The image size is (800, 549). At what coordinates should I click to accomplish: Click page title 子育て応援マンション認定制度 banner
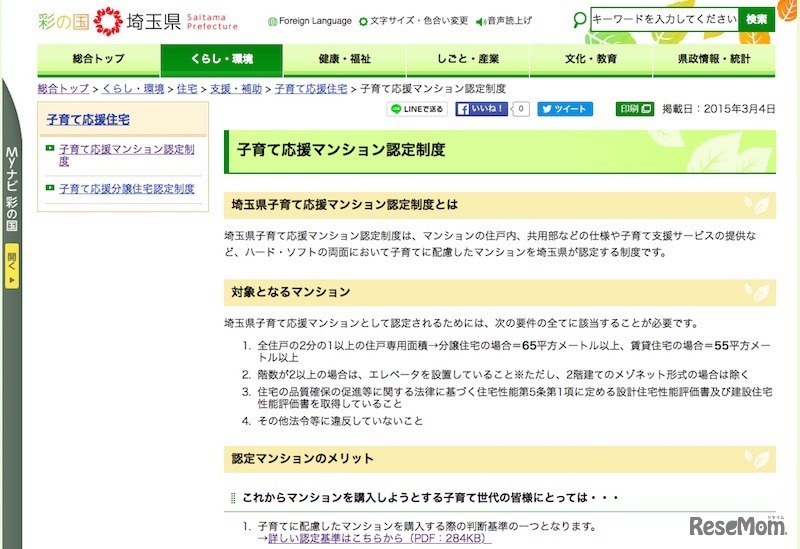point(500,151)
